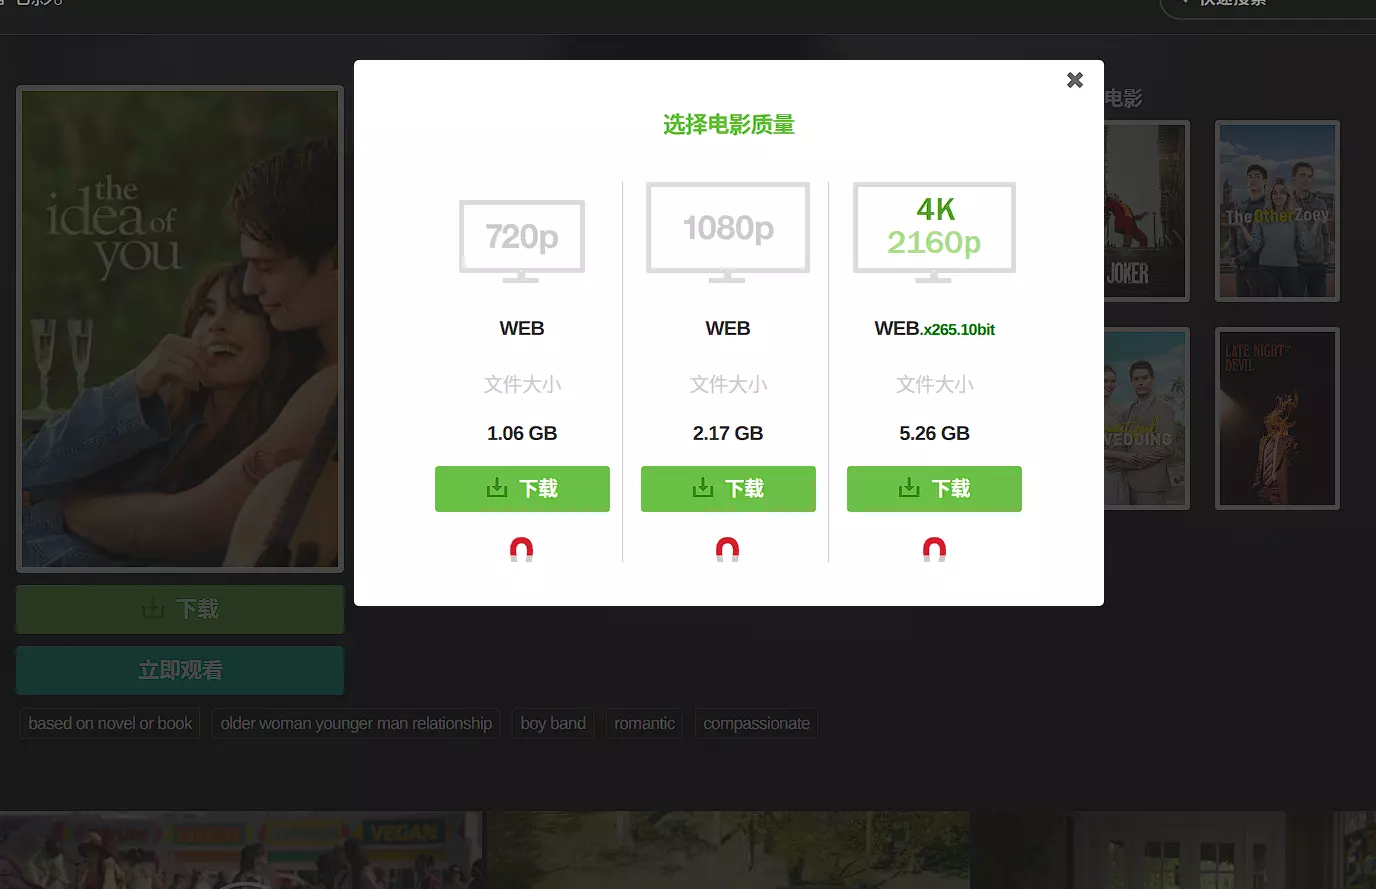The width and height of the screenshot is (1376, 889).
Task: Click the 1080p monitor icon
Action: pyautogui.click(x=728, y=230)
